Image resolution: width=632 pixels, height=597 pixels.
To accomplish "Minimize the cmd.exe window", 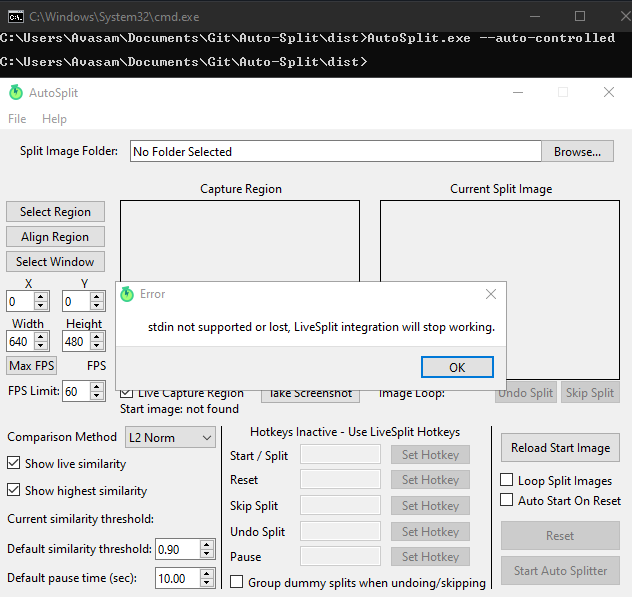I will pyautogui.click(x=535, y=17).
